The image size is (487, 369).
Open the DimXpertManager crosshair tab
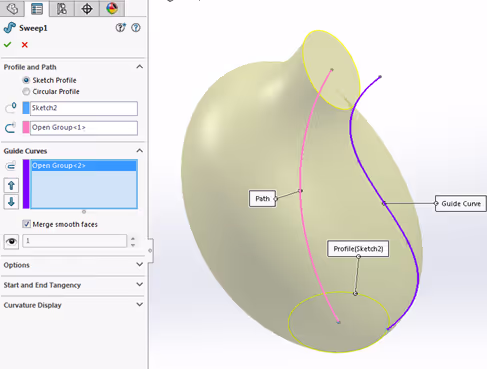87,8
